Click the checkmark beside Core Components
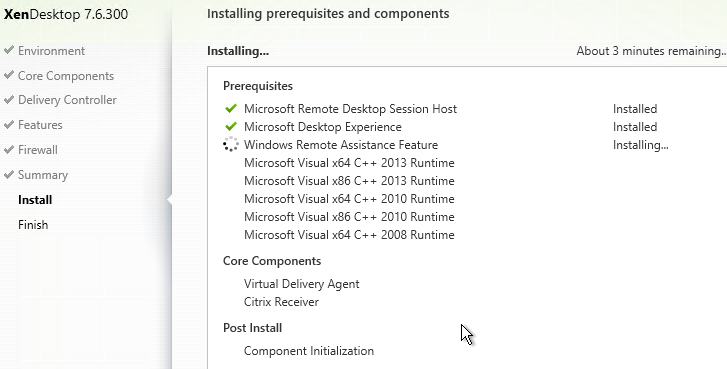 pos(9,75)
